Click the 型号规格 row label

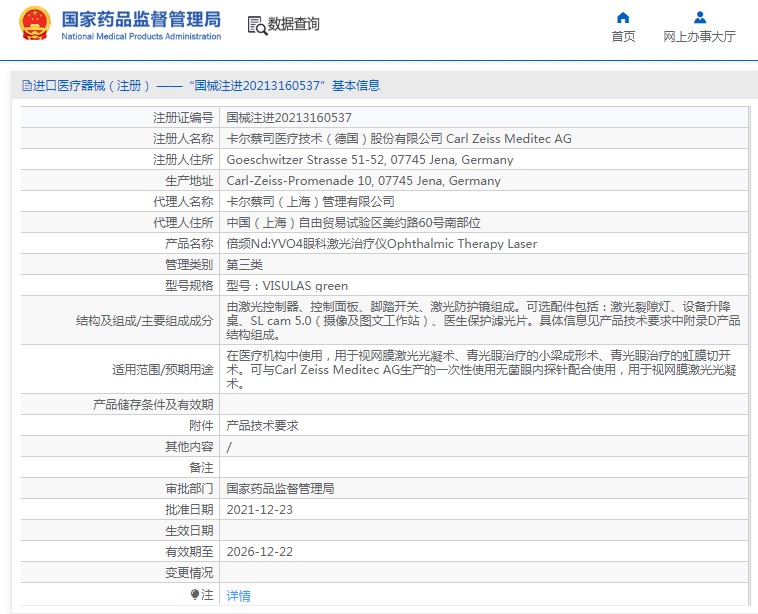189,286
